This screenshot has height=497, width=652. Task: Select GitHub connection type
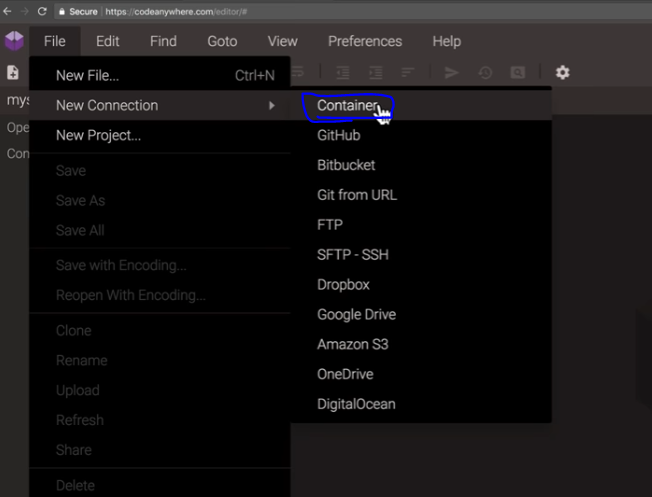coord(421,135)
